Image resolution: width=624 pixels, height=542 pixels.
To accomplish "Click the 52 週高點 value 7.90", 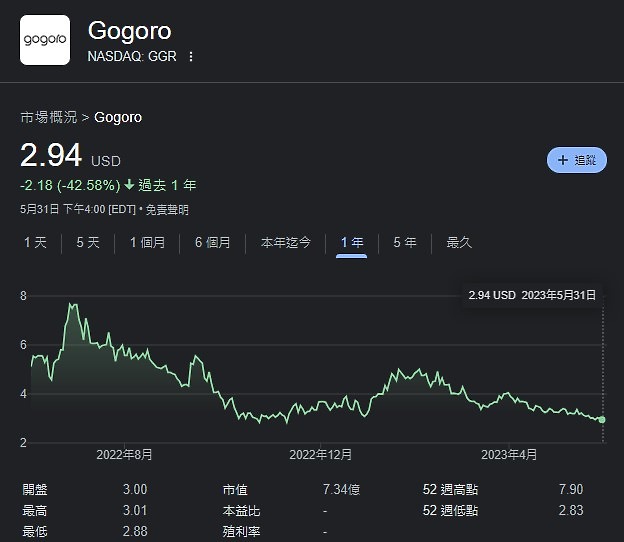I will tap(571, 489).
